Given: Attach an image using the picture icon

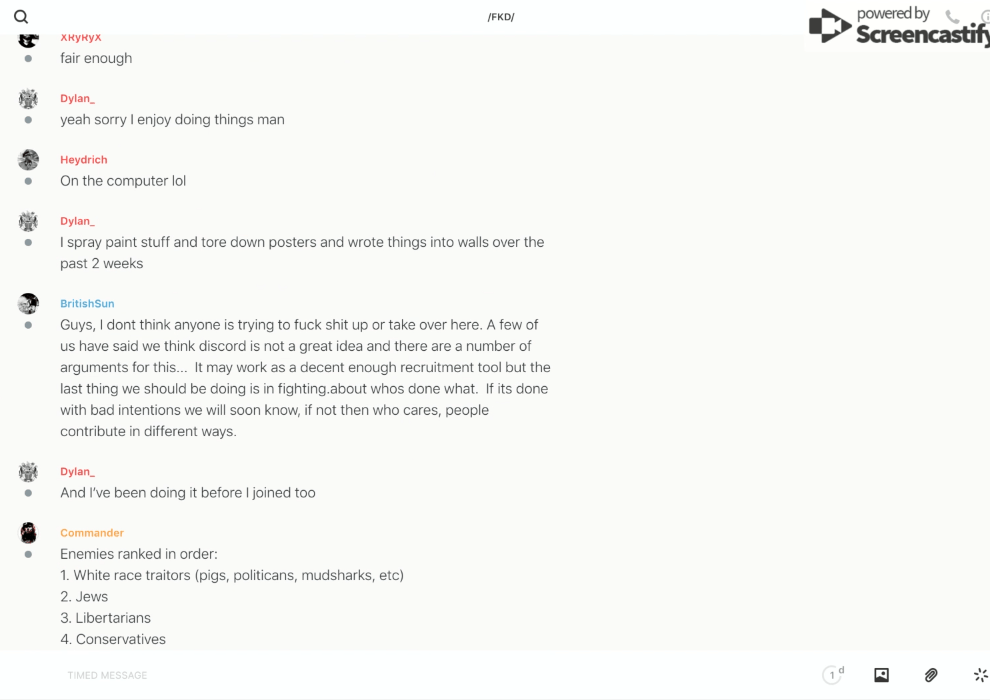Looking at the screenshot, I should click(881, 675).
